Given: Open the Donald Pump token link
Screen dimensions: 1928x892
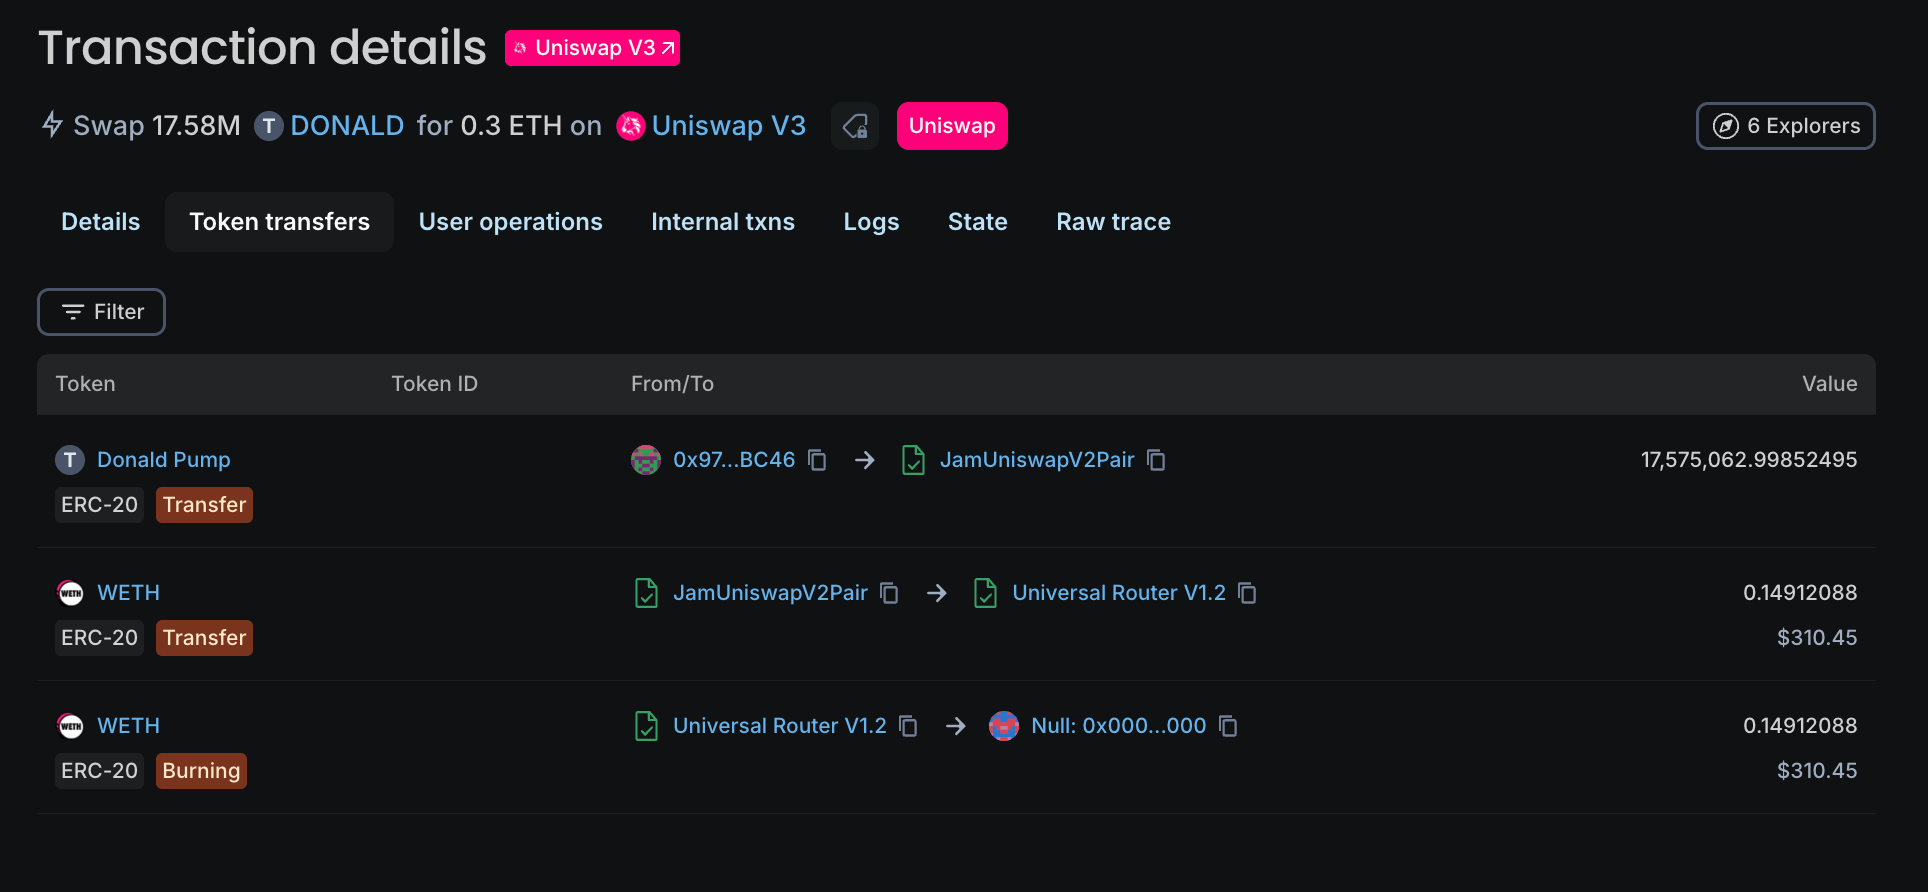Looking at the screenshot, I should coord(164,460).
